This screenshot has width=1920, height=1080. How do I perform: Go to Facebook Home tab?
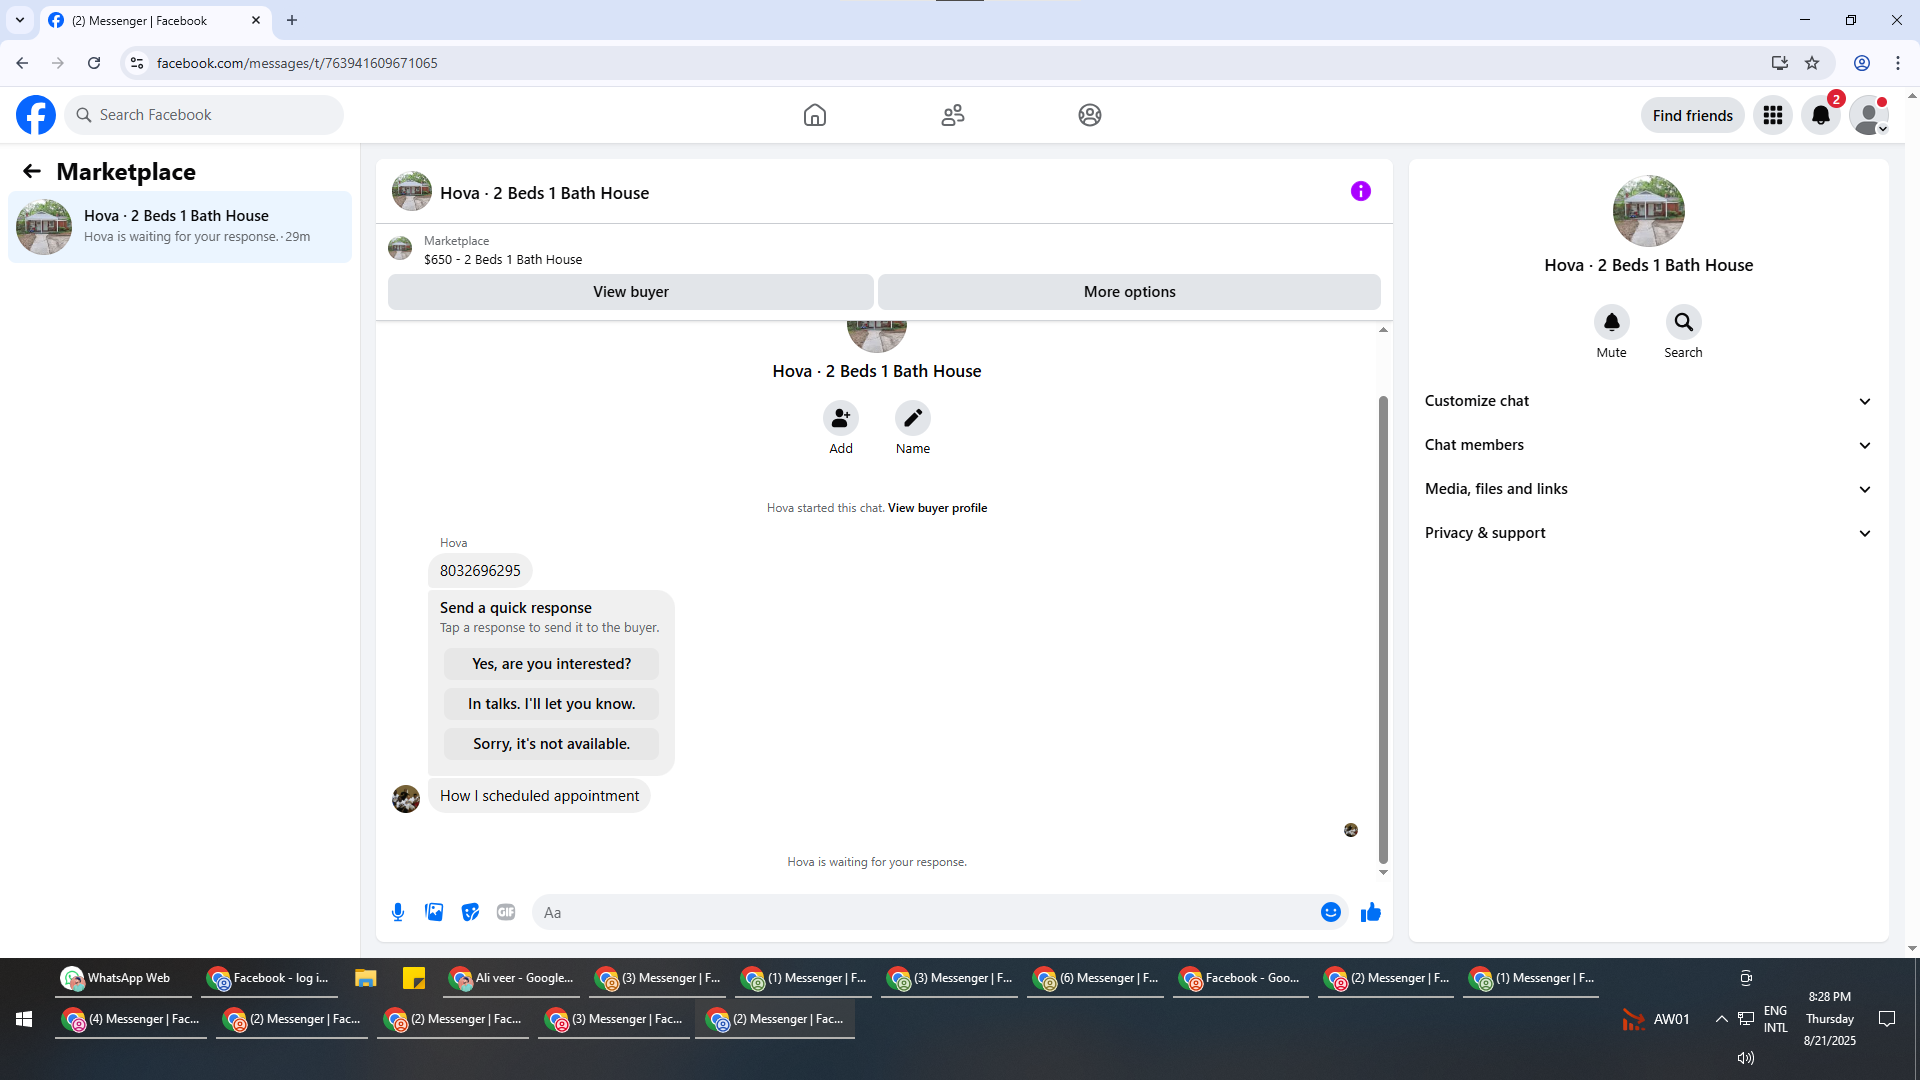(x=814, y=115)
